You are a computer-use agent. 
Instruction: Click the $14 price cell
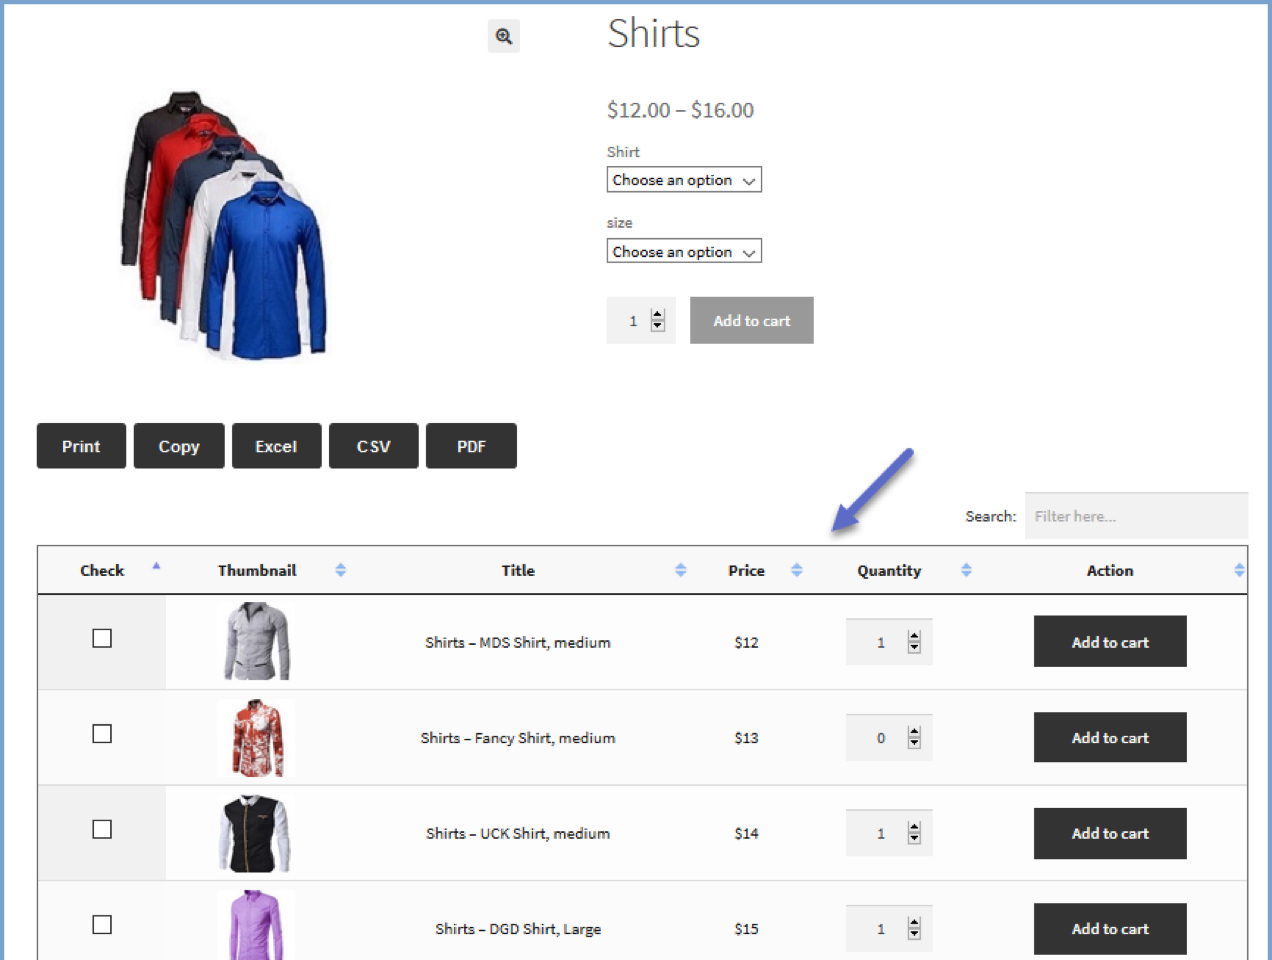coord(746,833)
